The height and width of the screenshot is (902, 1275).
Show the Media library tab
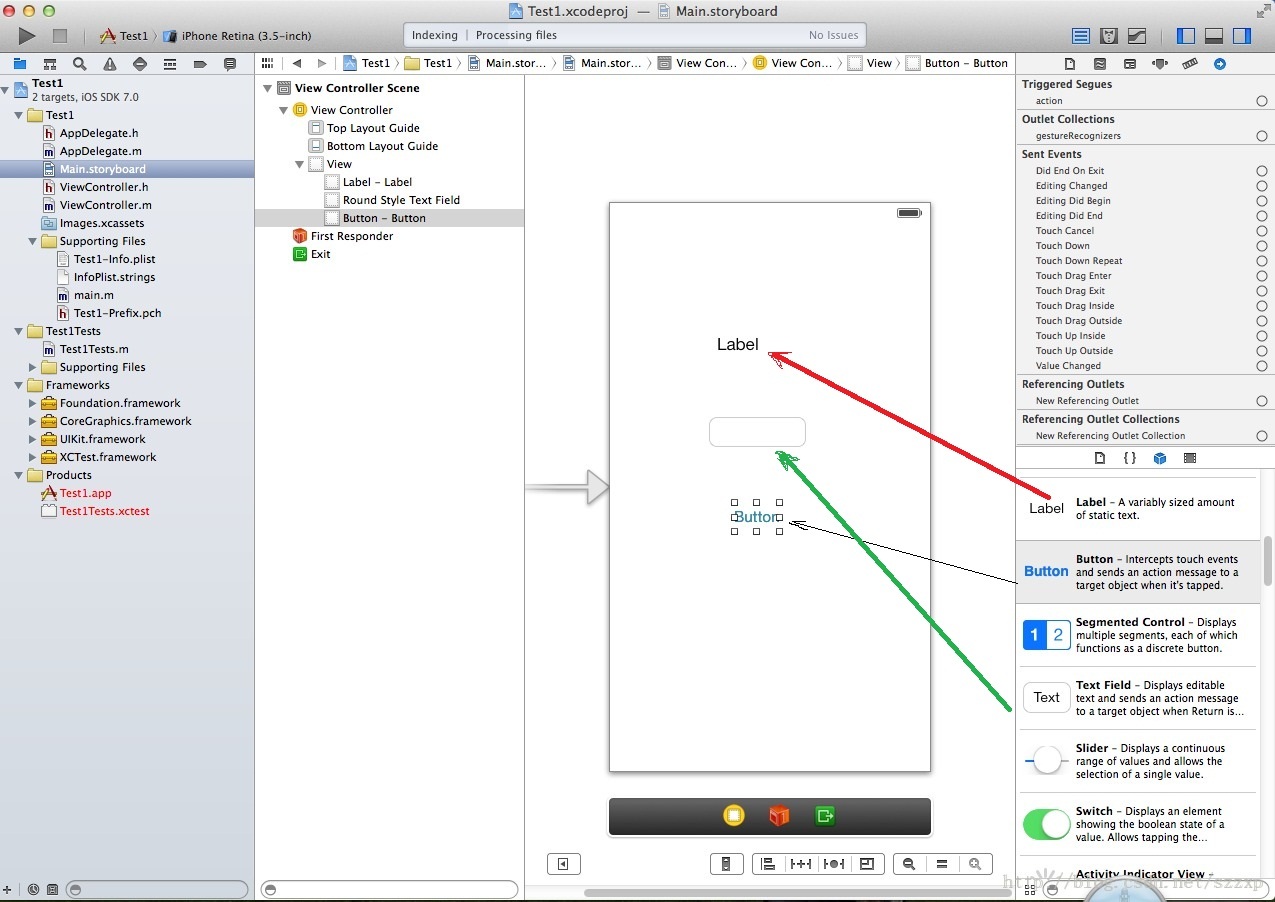1190,458
